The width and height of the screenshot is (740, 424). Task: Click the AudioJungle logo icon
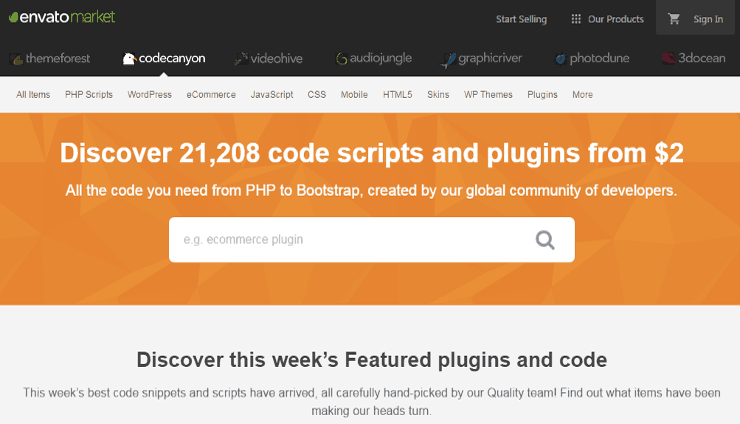pos(341,59)
